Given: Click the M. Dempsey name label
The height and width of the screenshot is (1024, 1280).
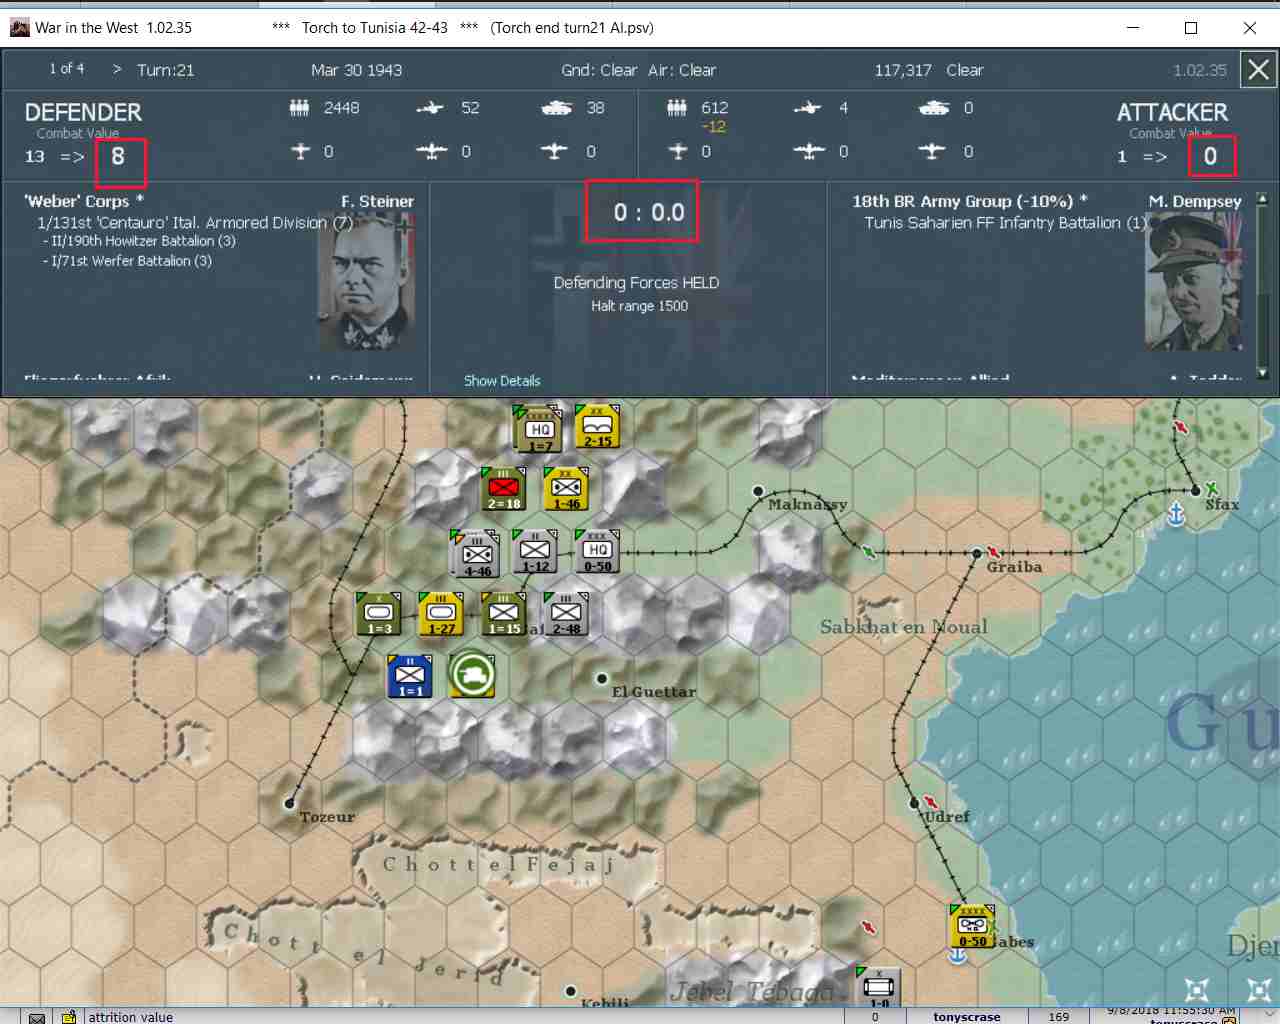Looking at the screenshot, I should point(1195,201).
